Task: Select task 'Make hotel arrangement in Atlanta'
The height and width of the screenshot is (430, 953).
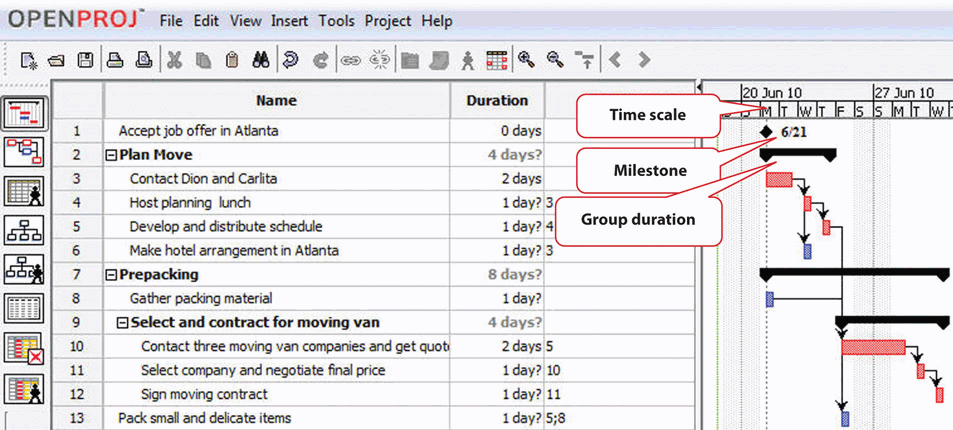Action: click(234, 251)
